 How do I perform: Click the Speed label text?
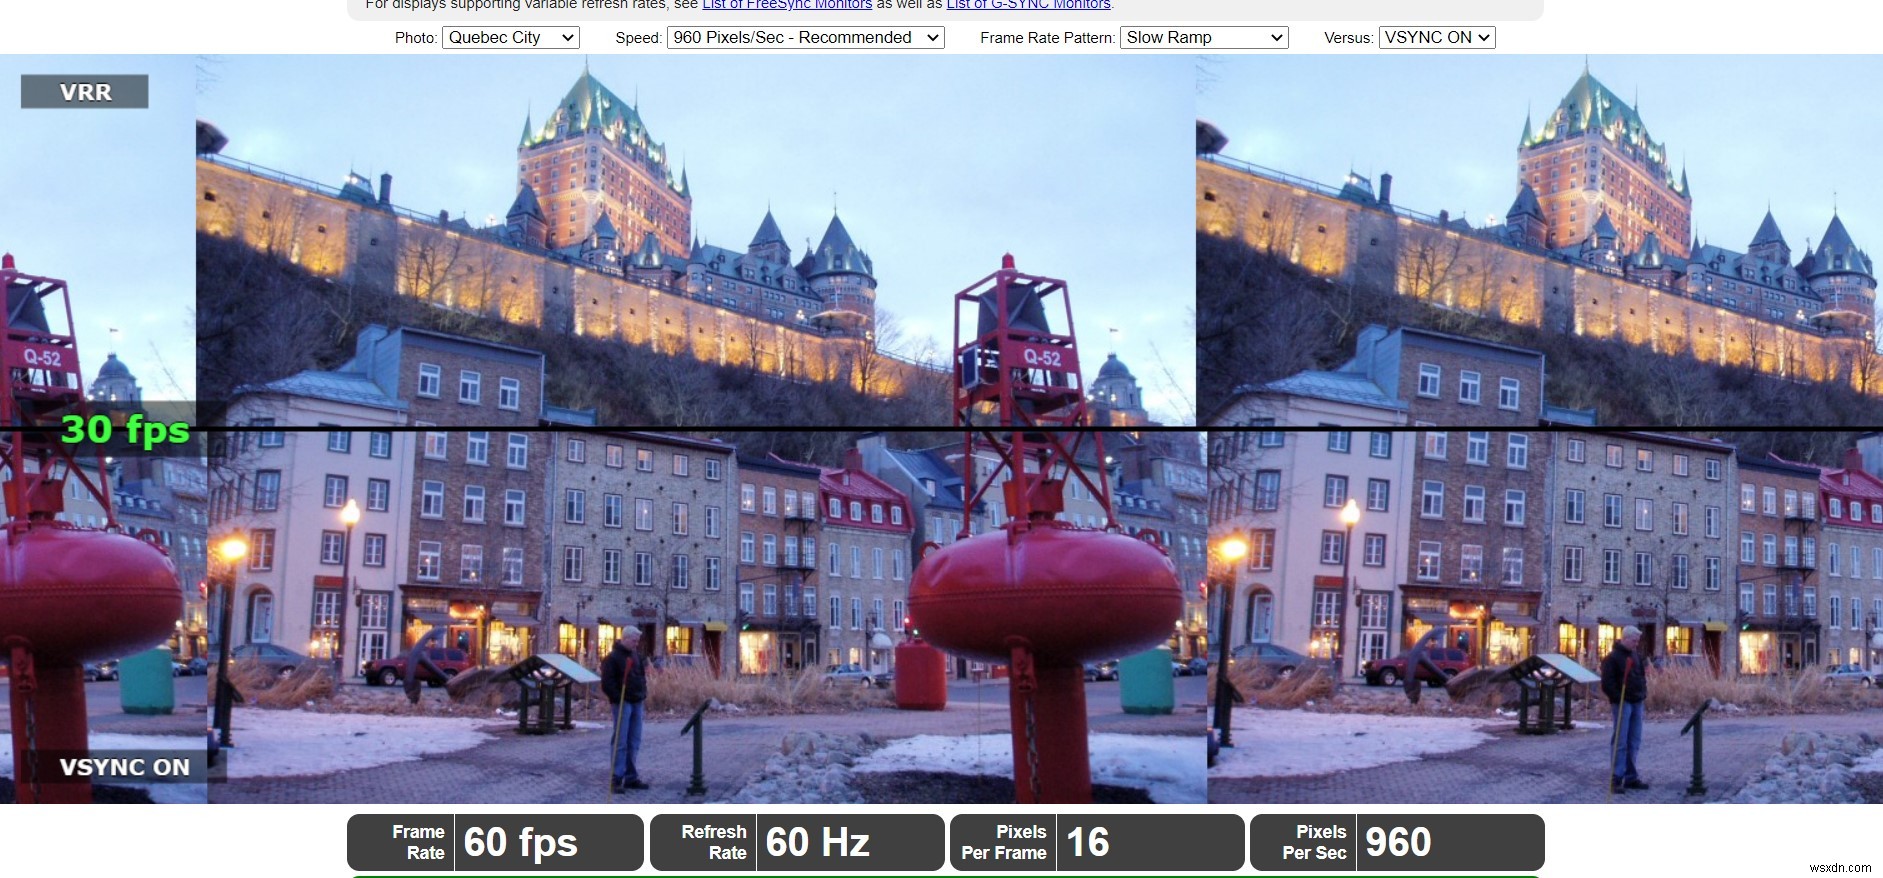point(638,38)
